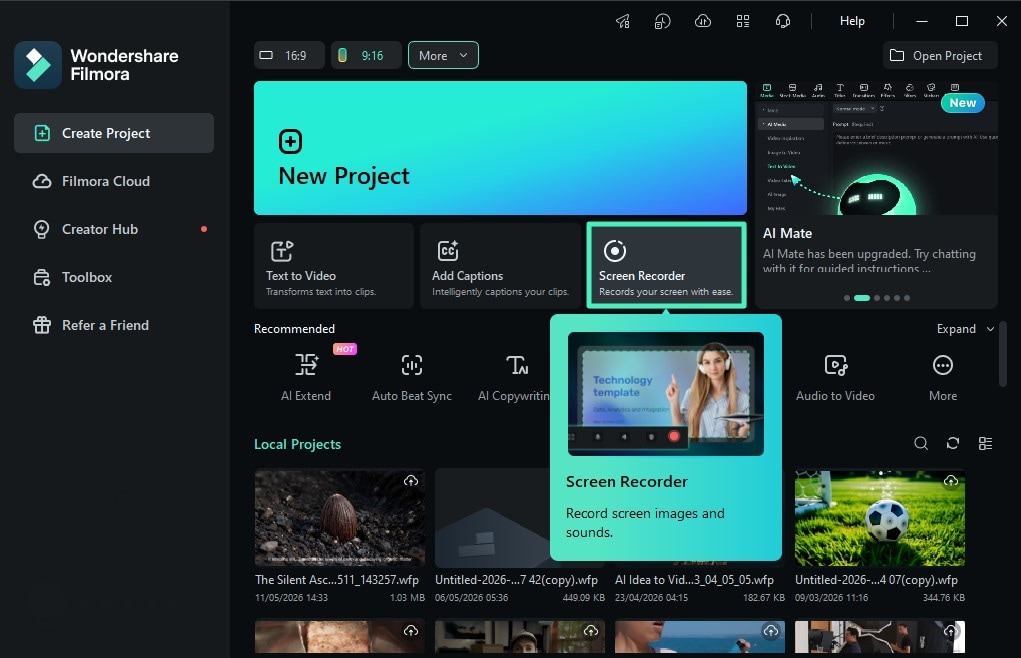1021x658 pixels.
Task: Open the More aspect ratio dropdown
Action: [x=443, y=55]
